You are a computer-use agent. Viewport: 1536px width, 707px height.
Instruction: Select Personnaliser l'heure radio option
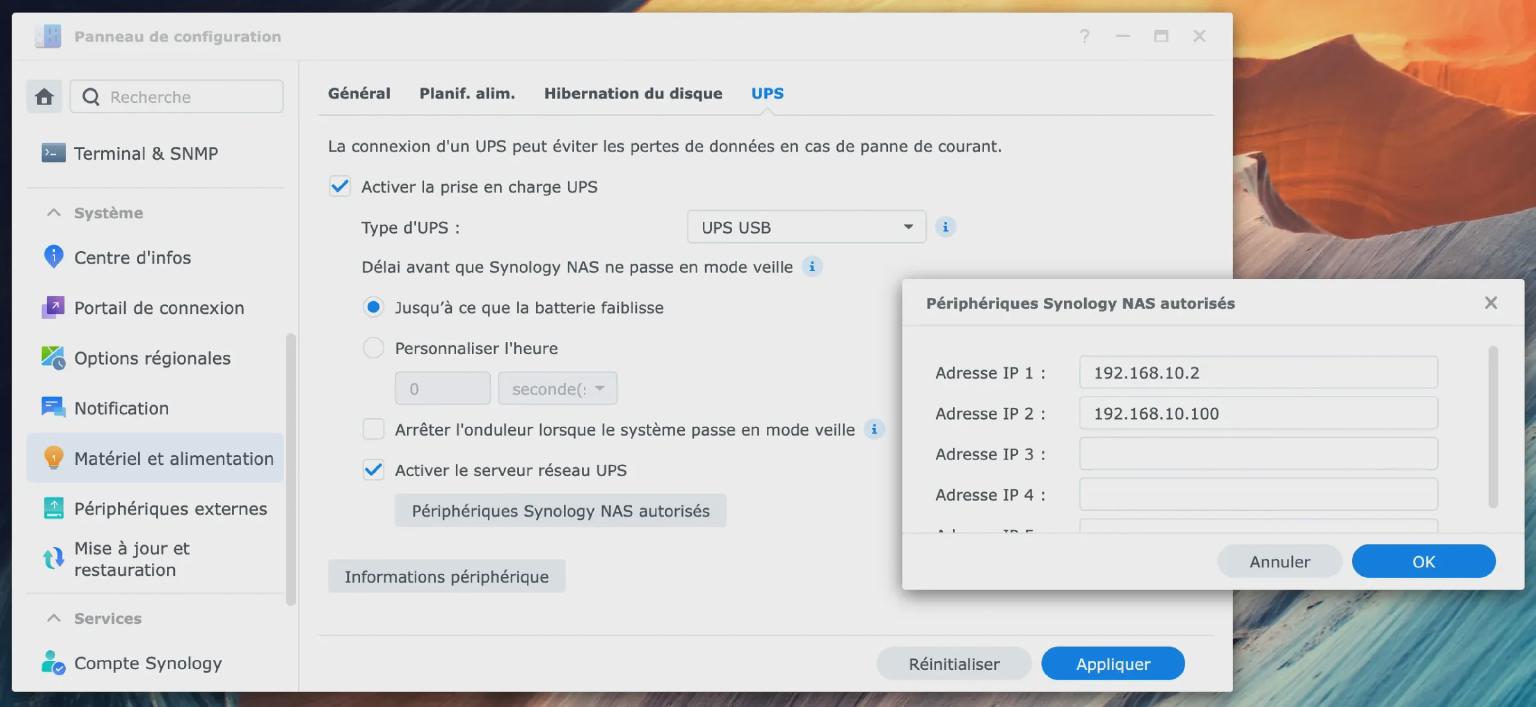tap(373, 348)
